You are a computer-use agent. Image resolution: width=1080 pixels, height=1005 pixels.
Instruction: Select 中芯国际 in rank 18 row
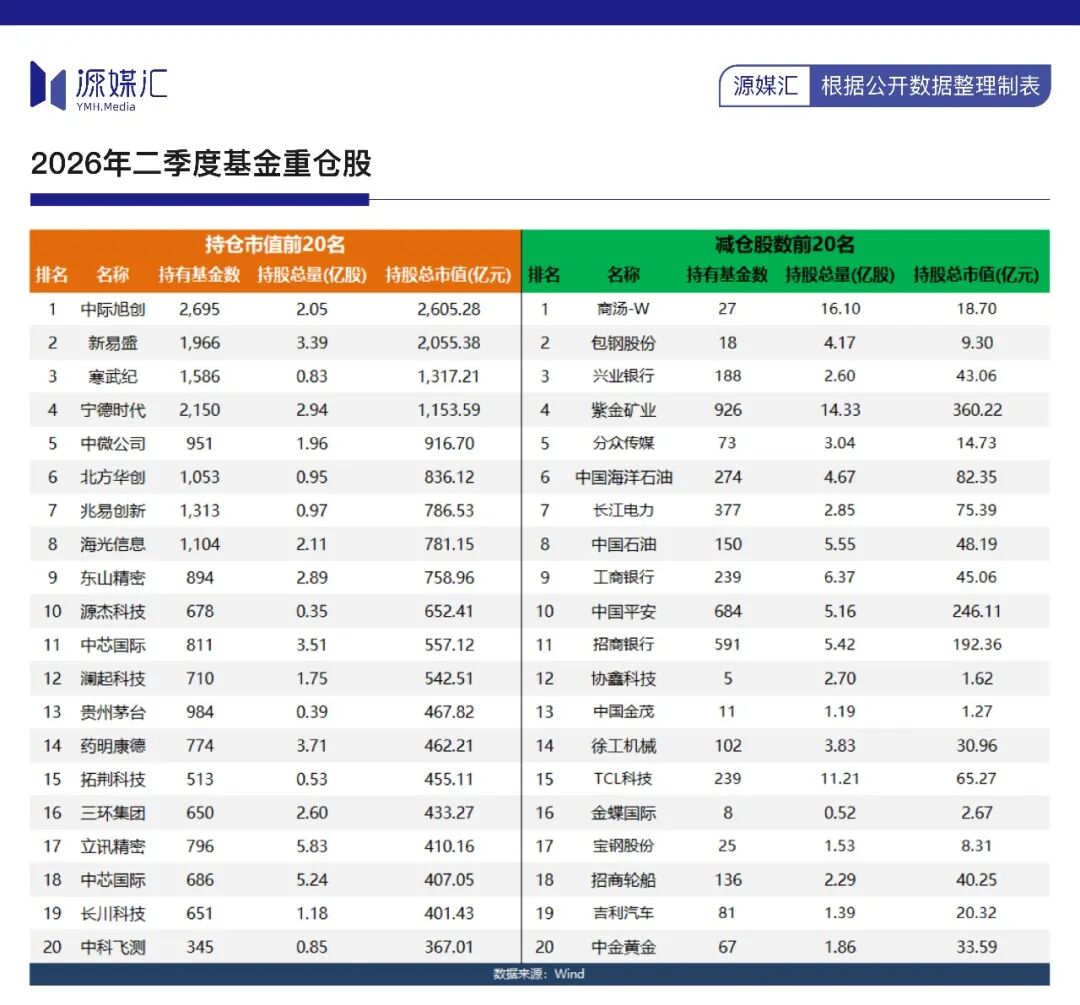[x=113, y=880]
